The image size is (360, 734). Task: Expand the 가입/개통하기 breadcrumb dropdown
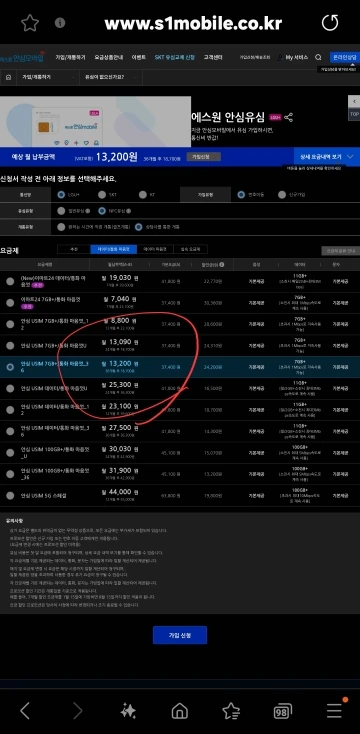click(x=47, y=77)
